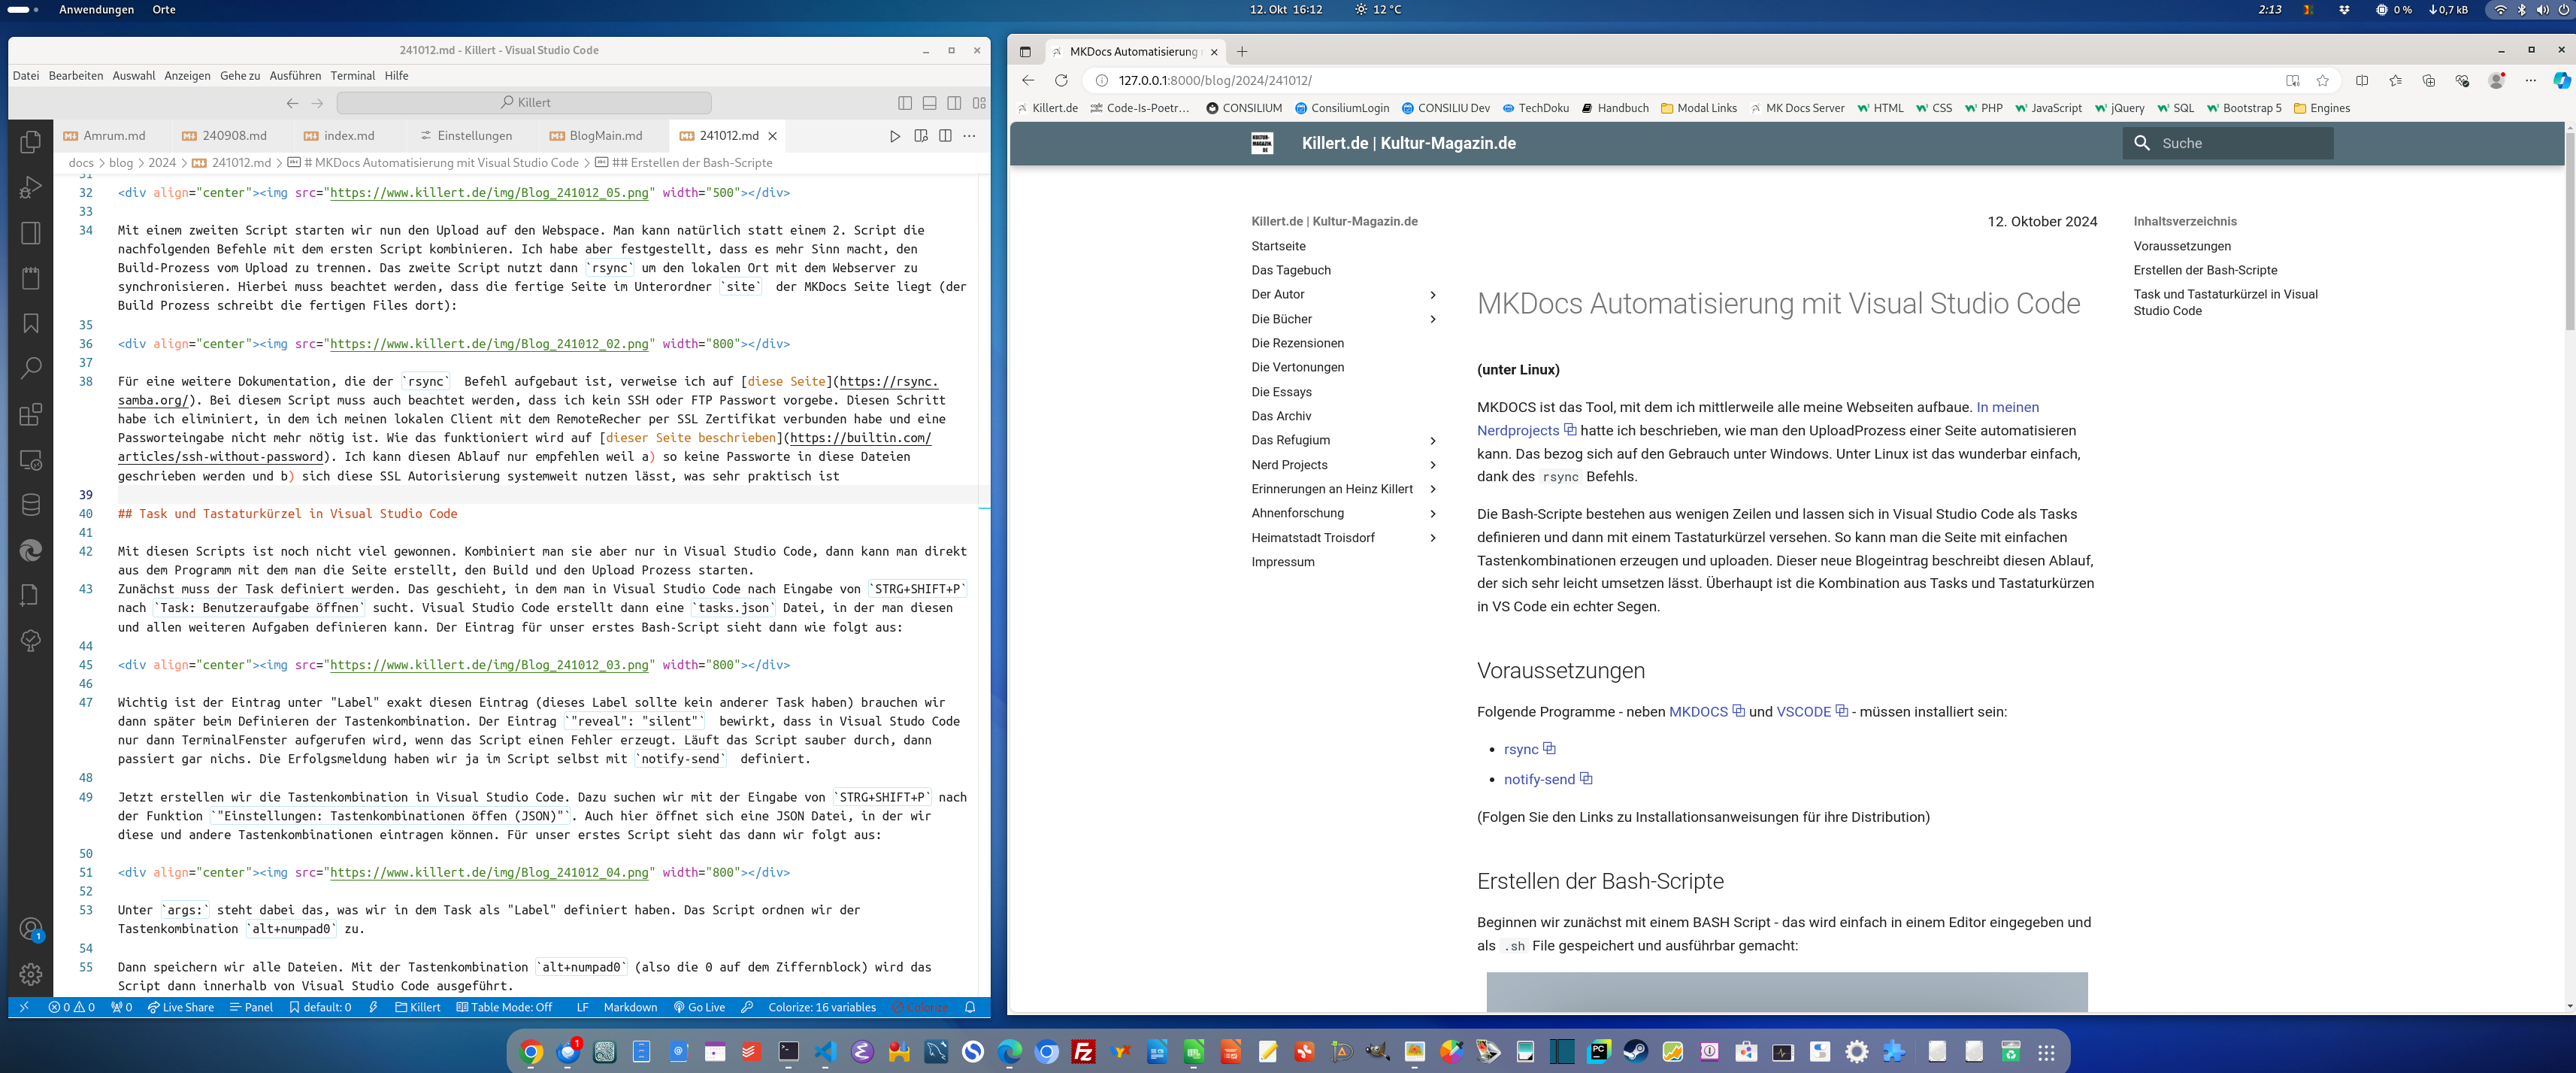Open the Terminal menu in VS Code
The image size is (2576, 1073).
tap(352, 76)
